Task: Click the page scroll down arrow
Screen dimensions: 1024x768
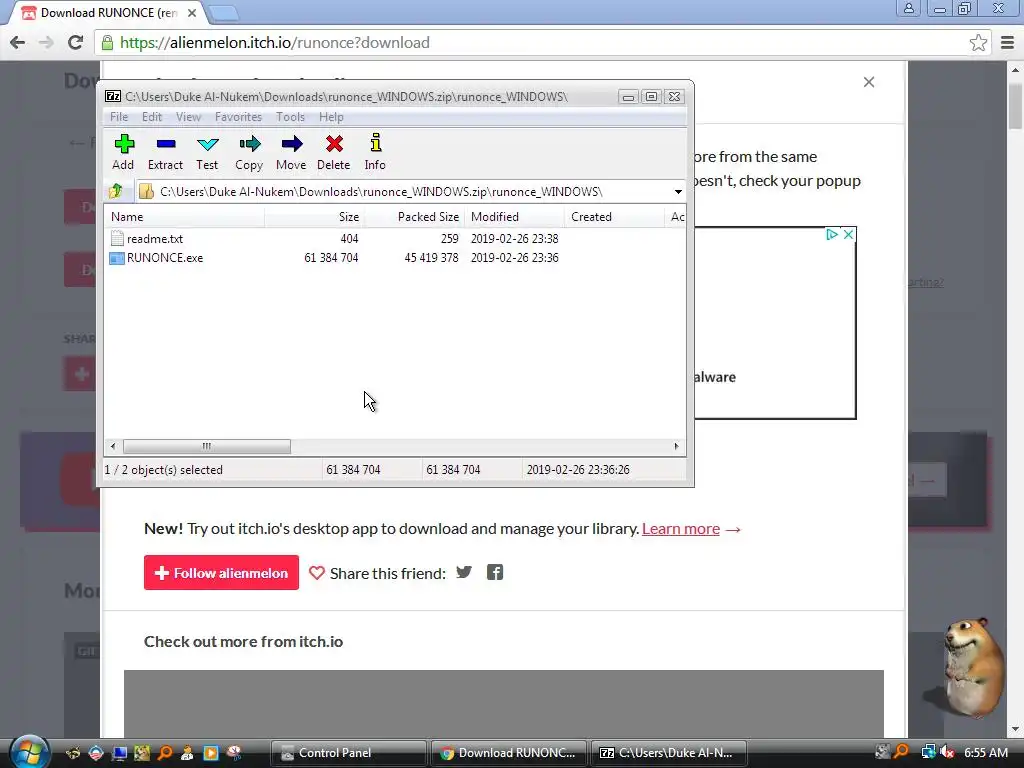Action: tap(1015, 729)
